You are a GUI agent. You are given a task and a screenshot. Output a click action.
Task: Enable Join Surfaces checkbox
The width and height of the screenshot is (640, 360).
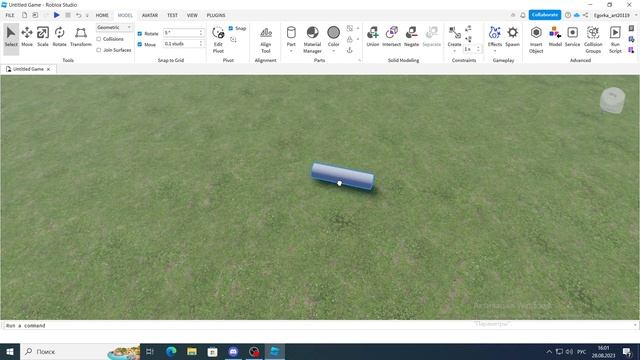[x=99, y=50]
